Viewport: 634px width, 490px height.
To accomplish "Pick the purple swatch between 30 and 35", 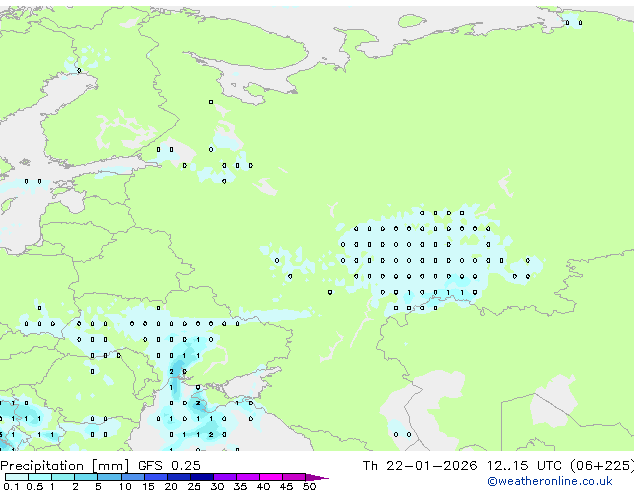I will [225, 477].
